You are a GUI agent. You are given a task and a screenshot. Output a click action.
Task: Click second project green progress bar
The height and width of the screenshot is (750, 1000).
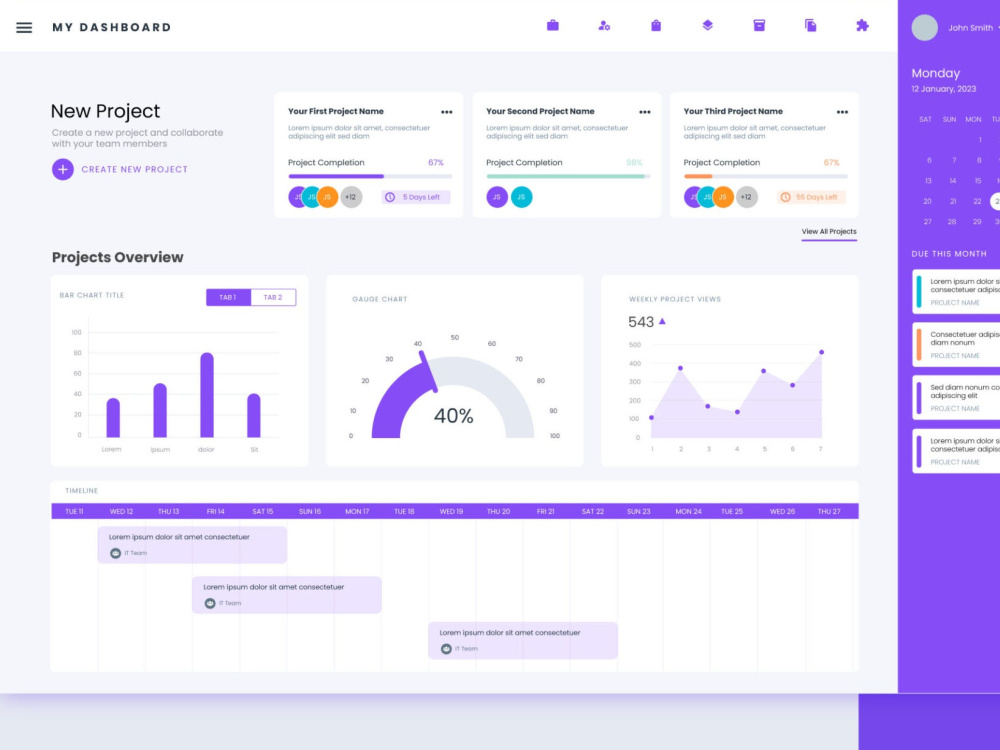(568, 176)
